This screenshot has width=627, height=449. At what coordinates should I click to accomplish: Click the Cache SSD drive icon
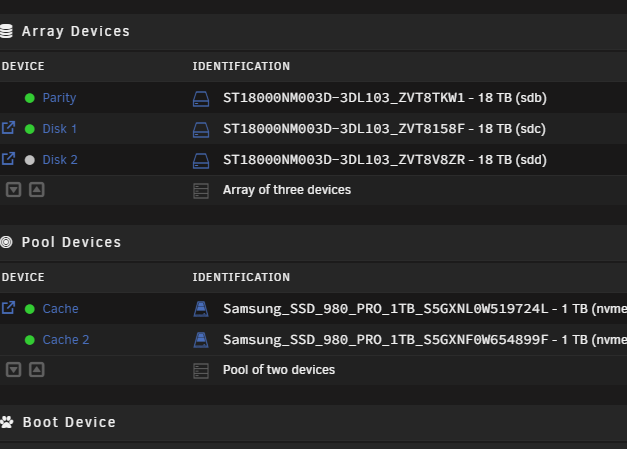click(201, 309)
